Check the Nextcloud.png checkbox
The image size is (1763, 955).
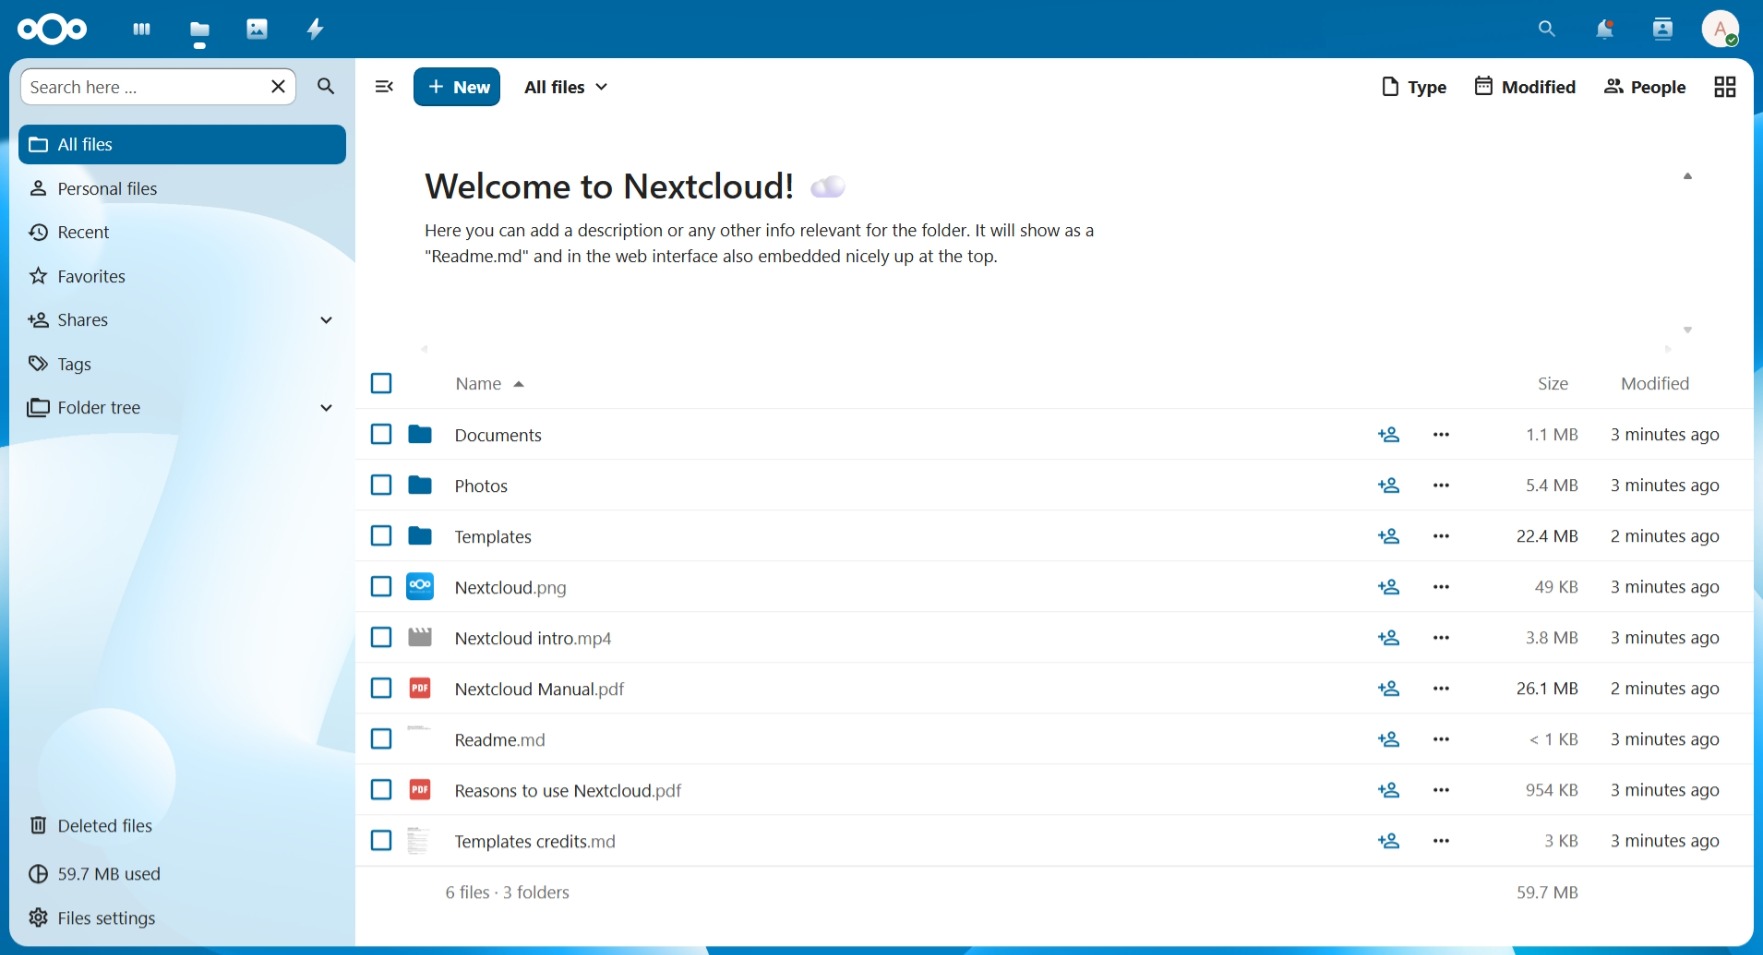point(381,587)
